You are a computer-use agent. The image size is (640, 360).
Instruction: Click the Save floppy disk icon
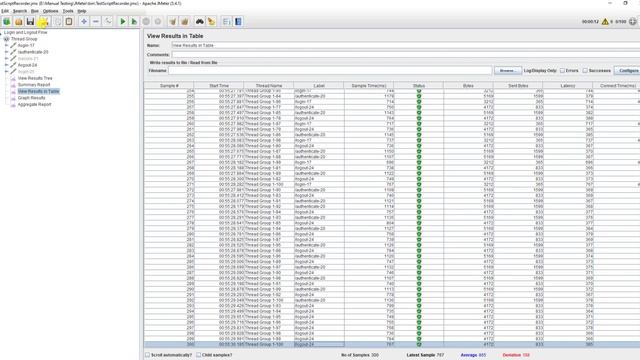(x=30, y=21)
